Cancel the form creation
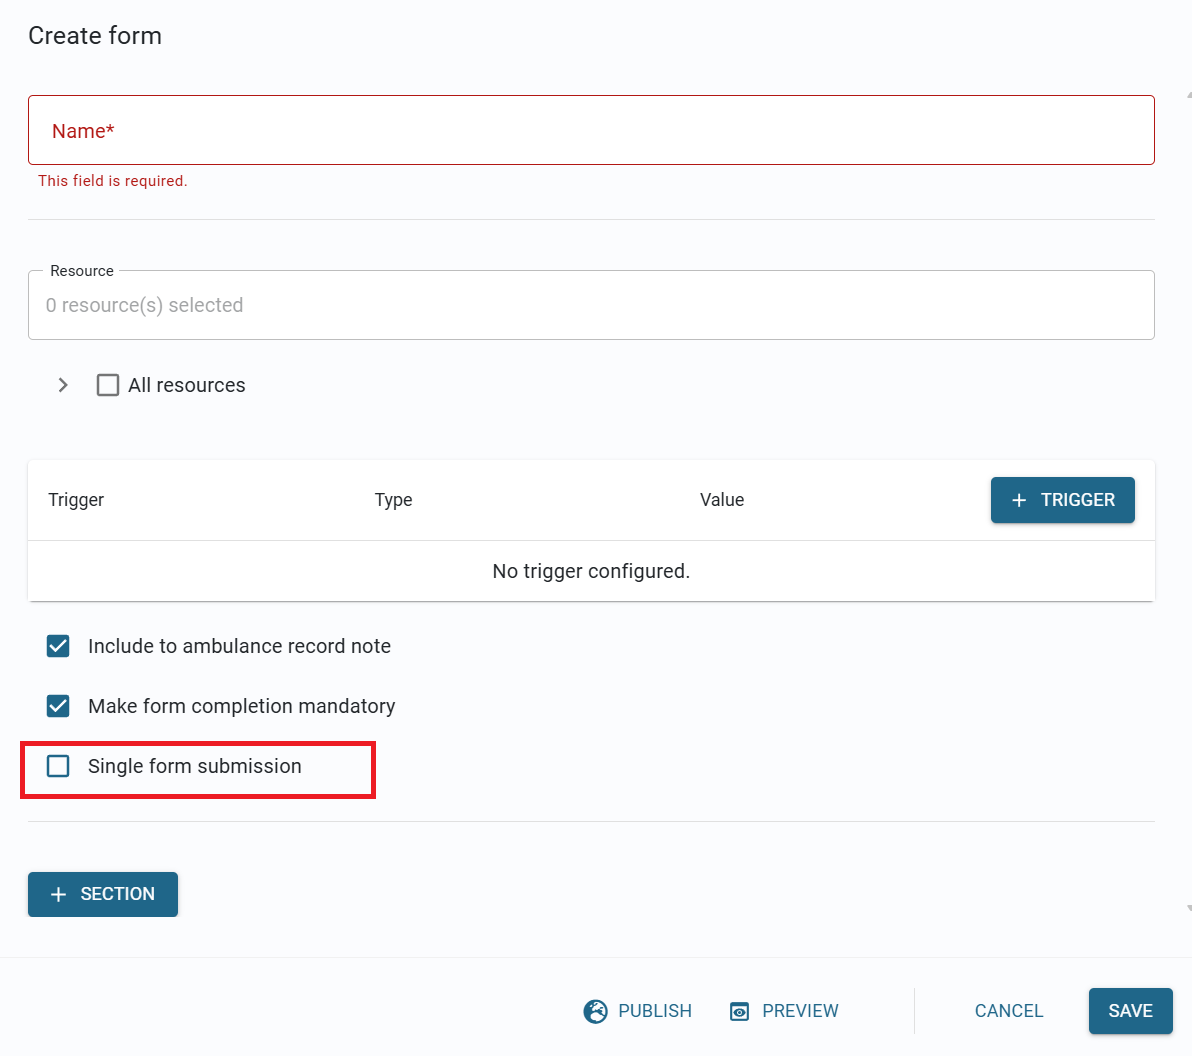Viewport: 1192px width, 1056px height. click(x=1008, y=1011)
